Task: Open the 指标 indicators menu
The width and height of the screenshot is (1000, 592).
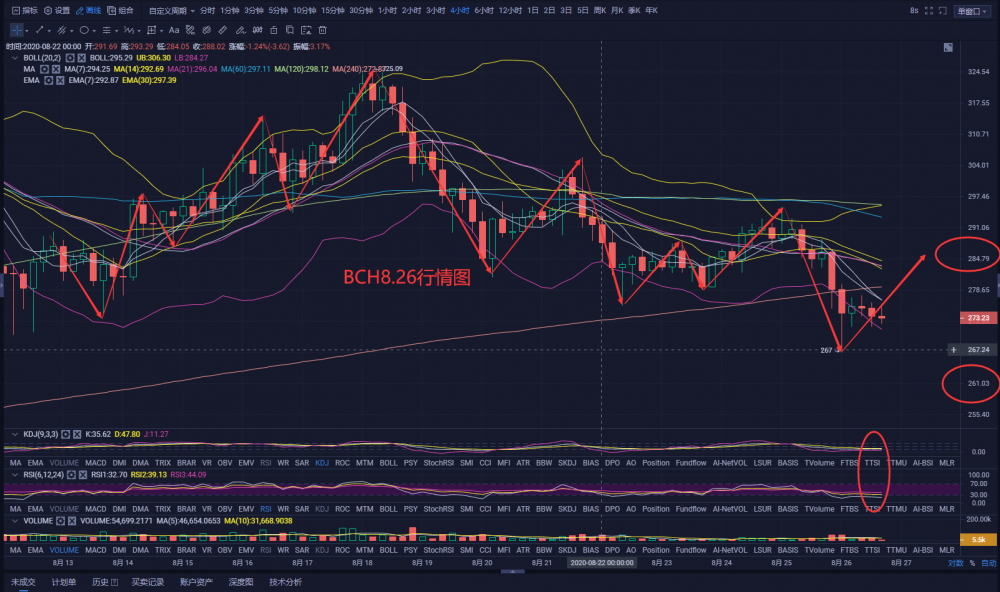Action: coord(25,11)
